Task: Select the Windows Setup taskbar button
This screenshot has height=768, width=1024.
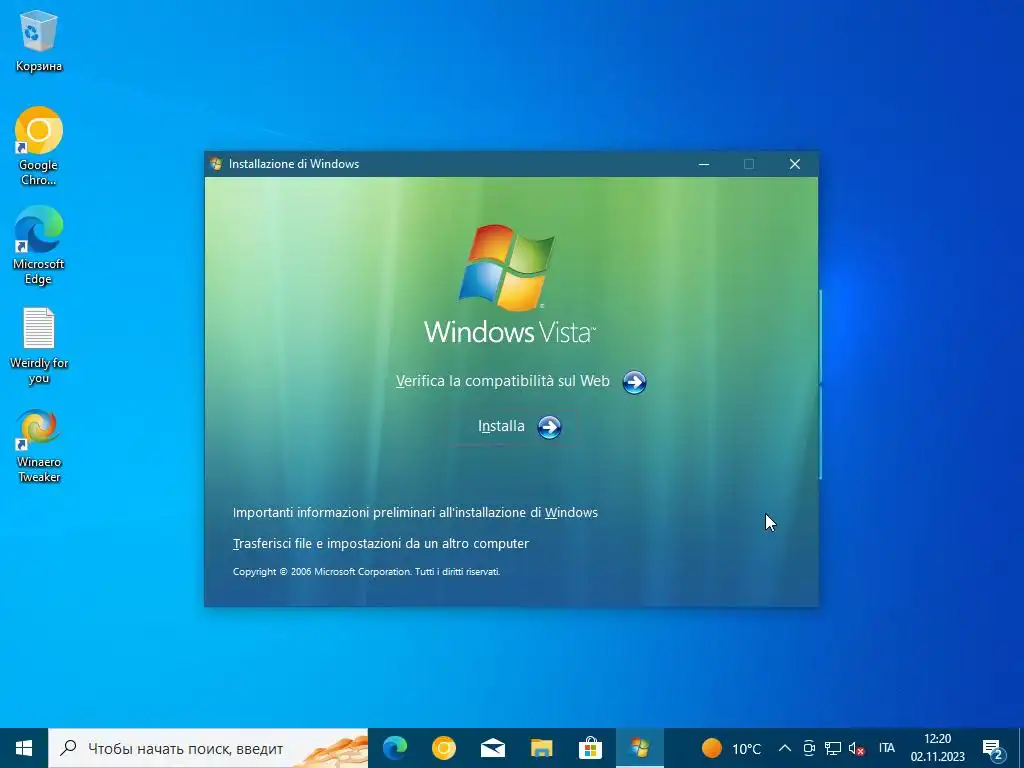Action: click(x=639, y=748)
